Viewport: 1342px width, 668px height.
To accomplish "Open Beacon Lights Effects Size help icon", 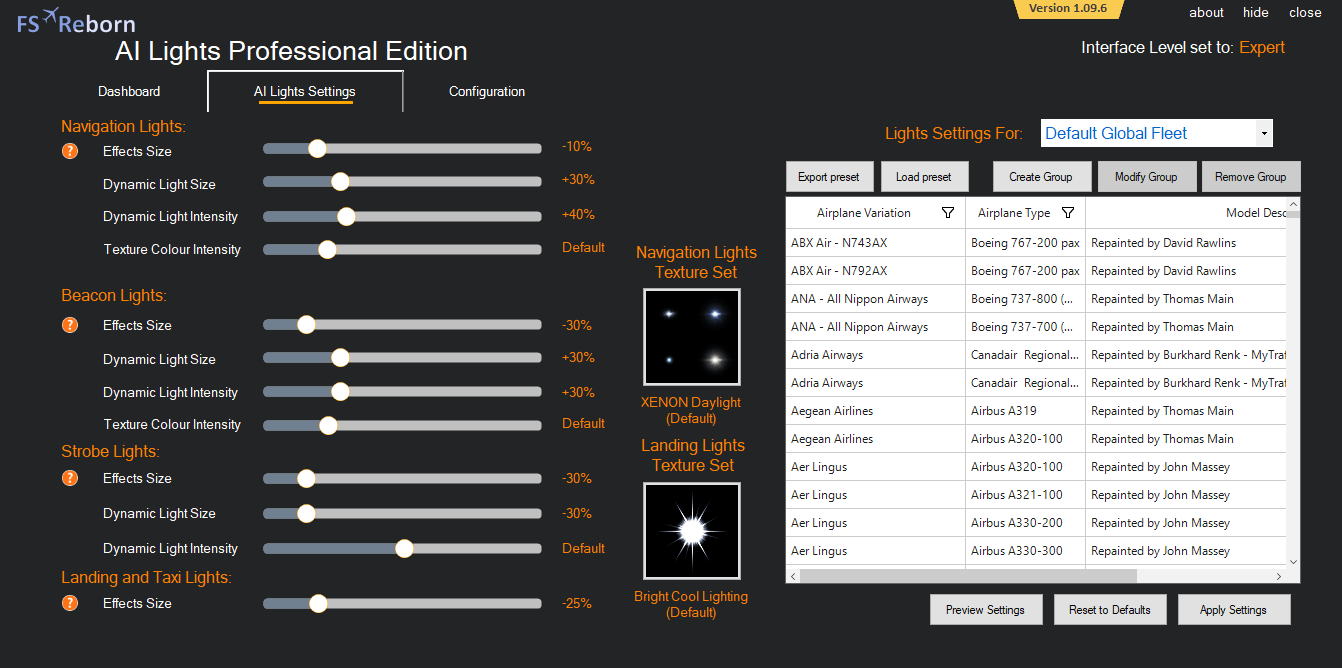I will (70, 325).
